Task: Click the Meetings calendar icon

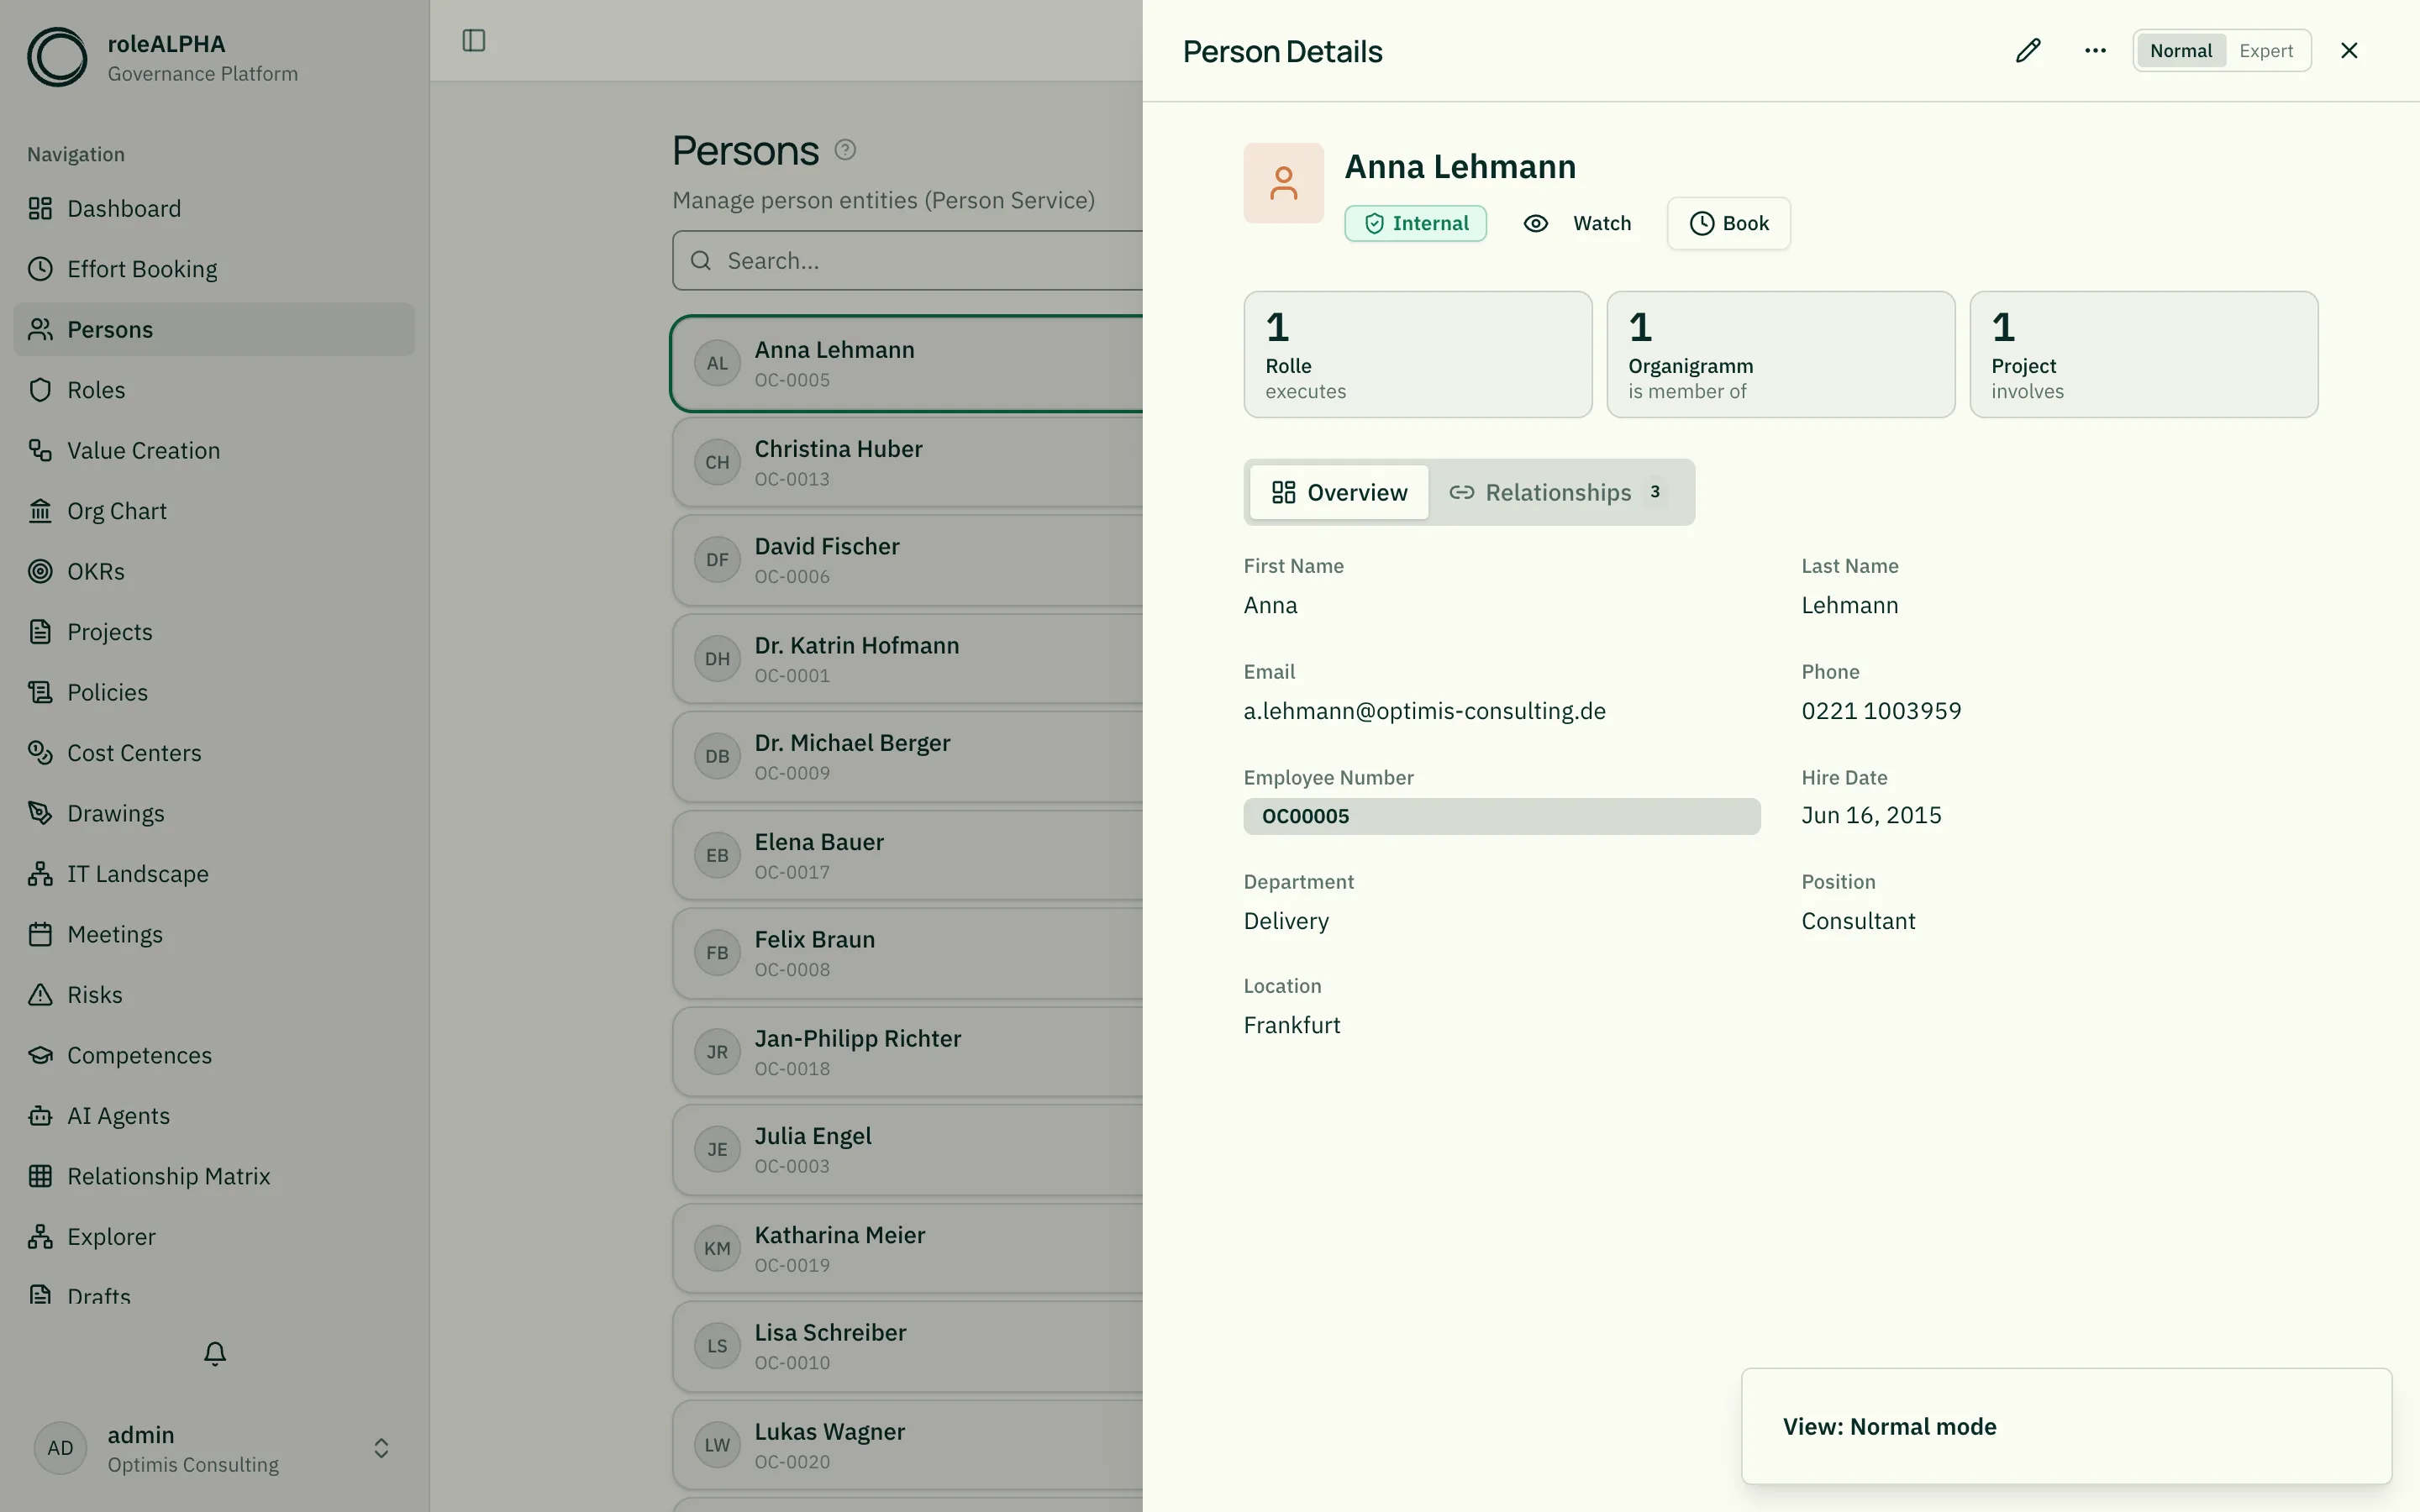Action: point(40,935)
